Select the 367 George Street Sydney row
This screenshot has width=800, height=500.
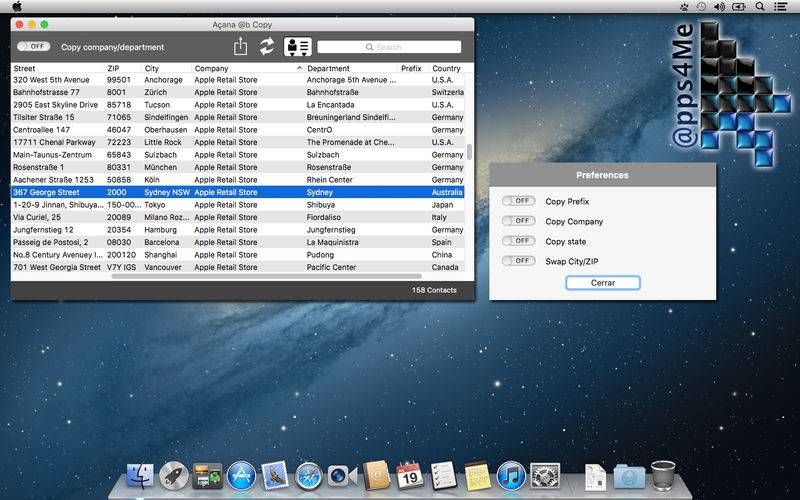[x=238, y=192]
